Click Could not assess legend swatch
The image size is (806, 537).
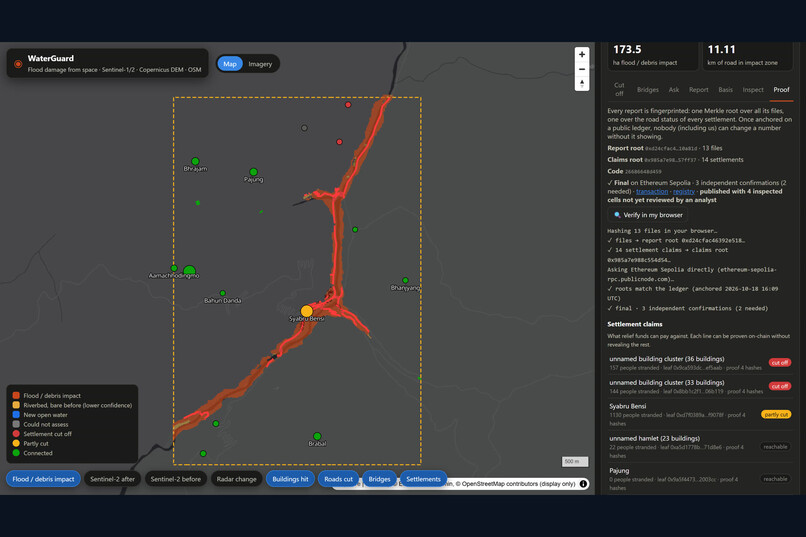[16, 424]
